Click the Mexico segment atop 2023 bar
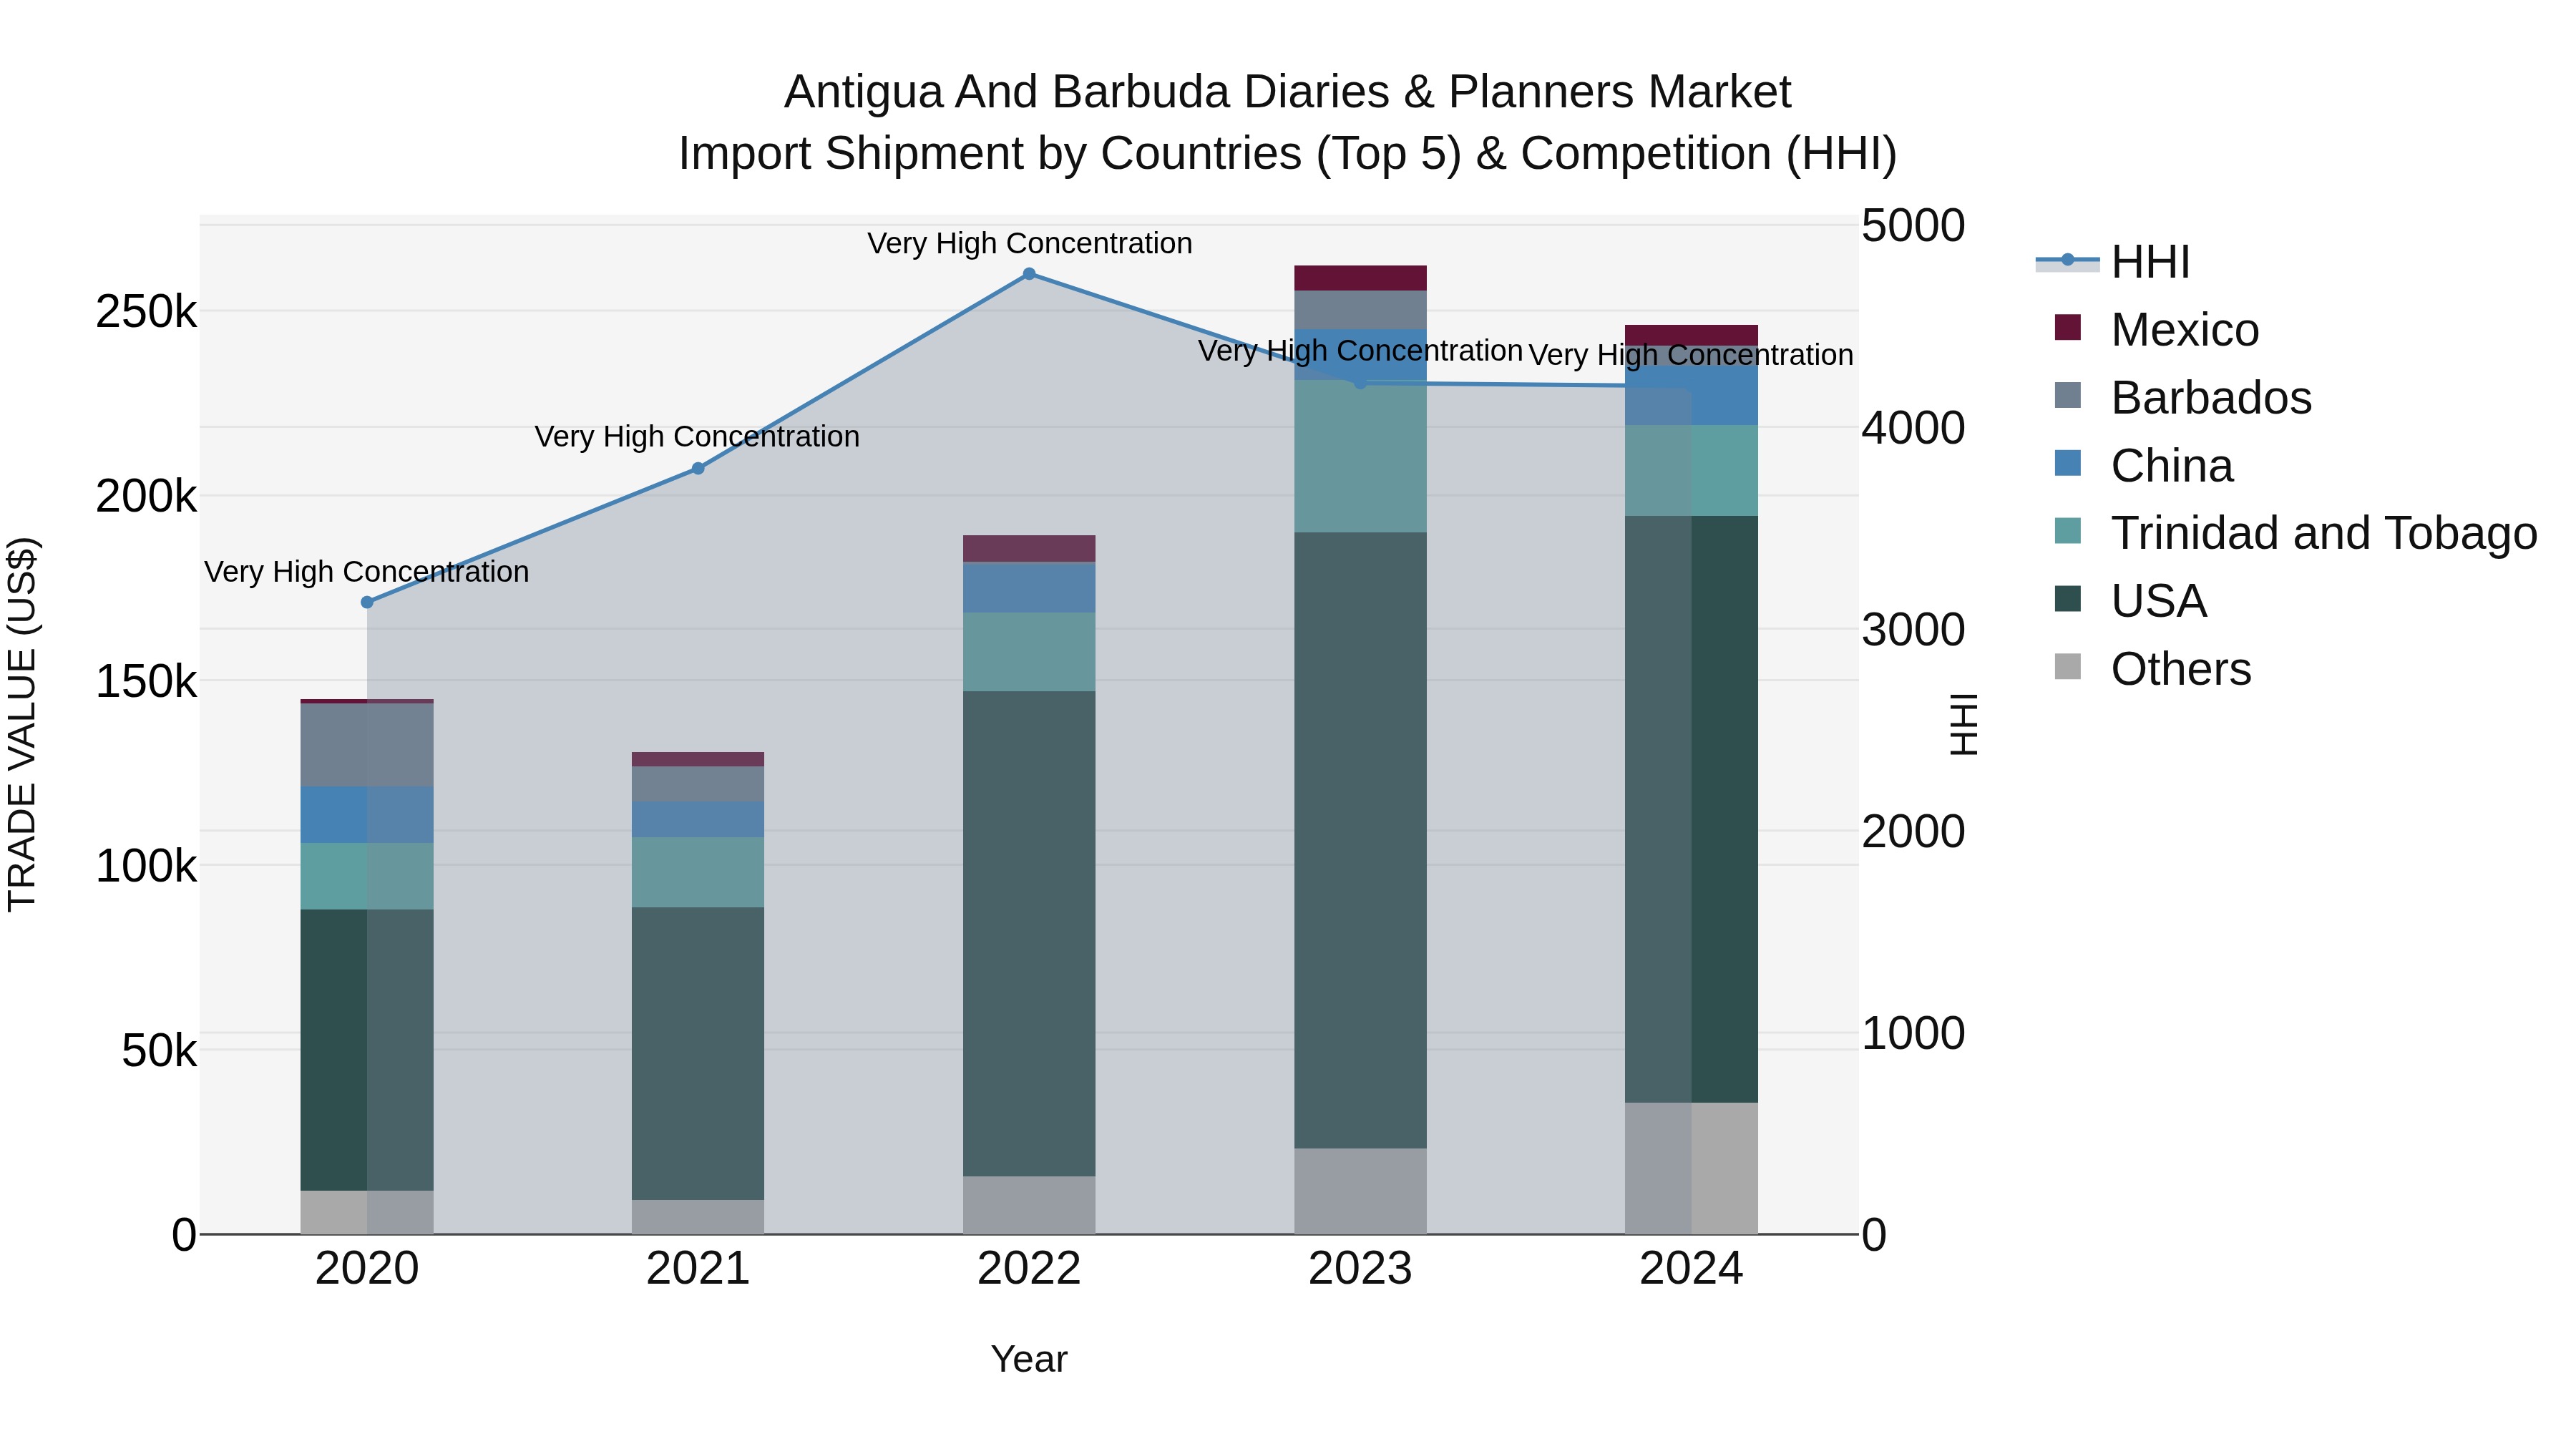The width and height of the screenshot is (2576, 1449). [1360, 278]
